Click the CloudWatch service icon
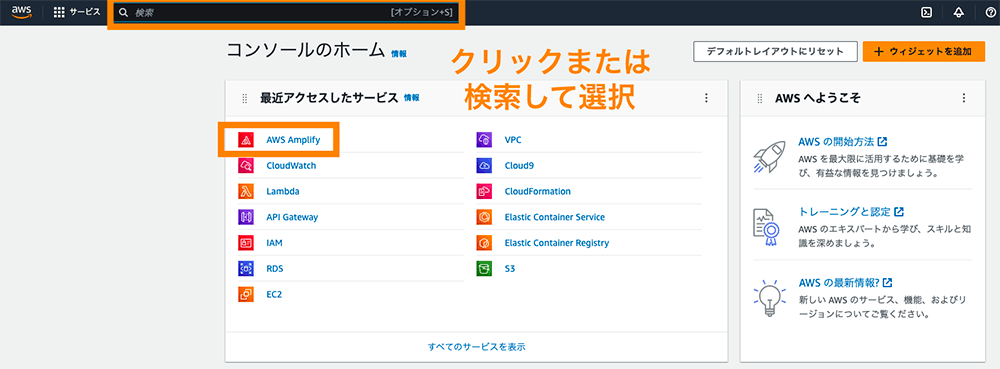Viewport: 1000px width, 369px height. 246,166
